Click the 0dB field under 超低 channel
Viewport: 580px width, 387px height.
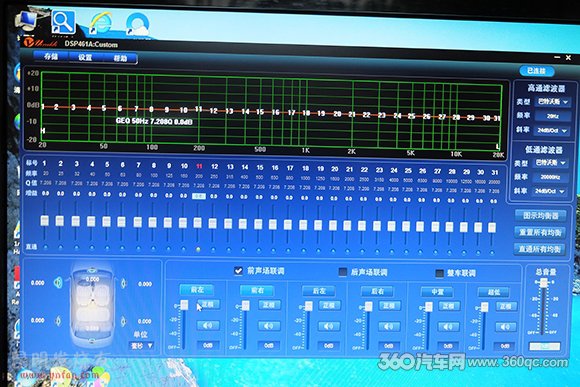tap(505, 346)
